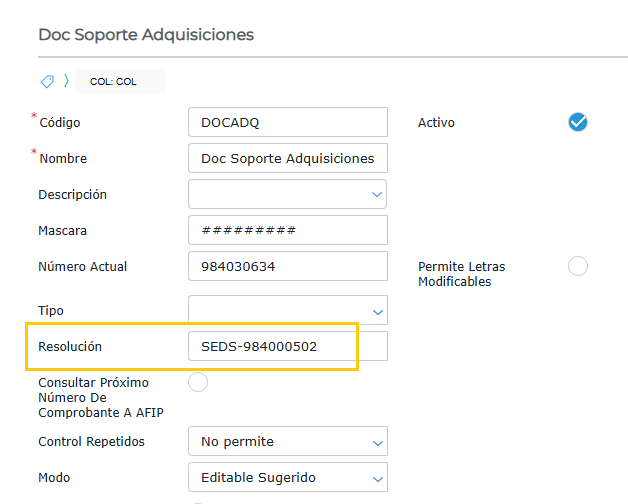Screen dimensions: 628x504
Task: Click the Activo label text
Action: click(436, 123)
